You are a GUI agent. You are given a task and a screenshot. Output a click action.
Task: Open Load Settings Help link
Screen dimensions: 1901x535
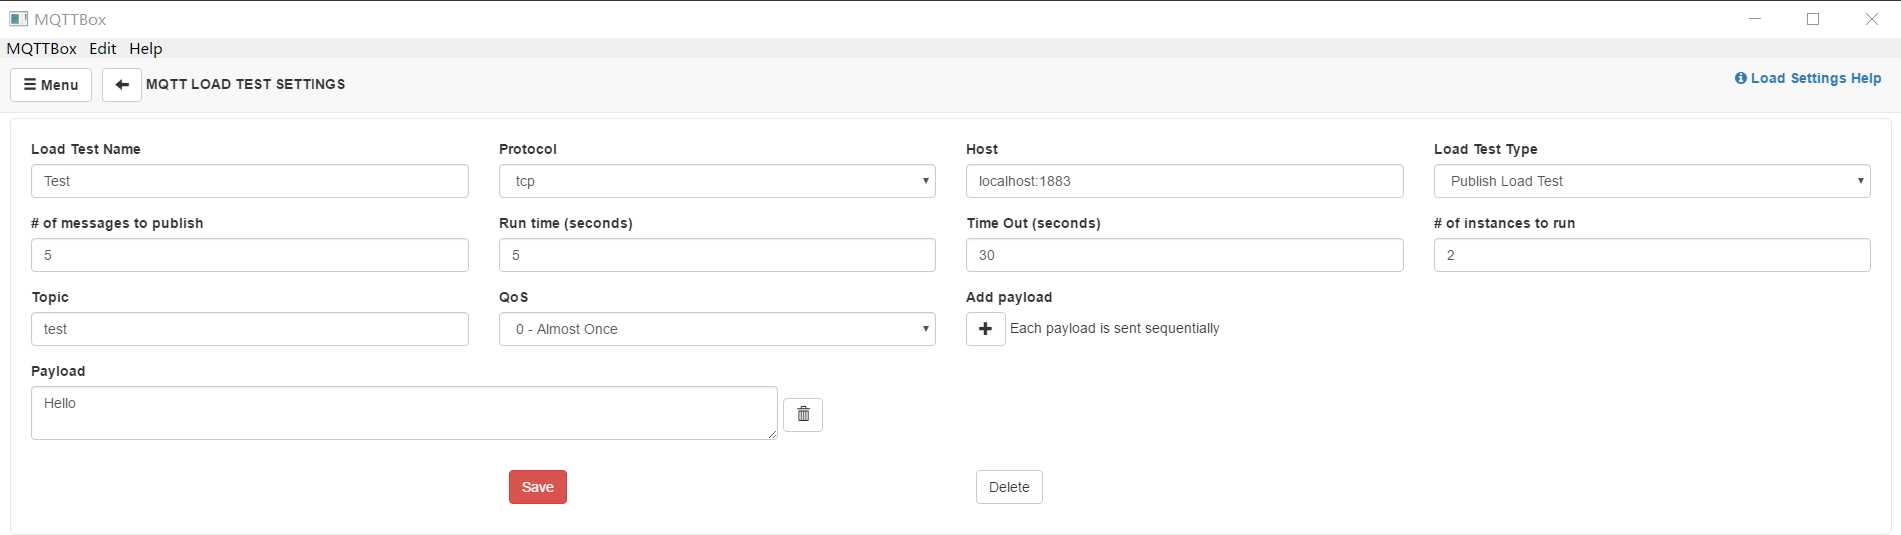tap(1808, 78)
